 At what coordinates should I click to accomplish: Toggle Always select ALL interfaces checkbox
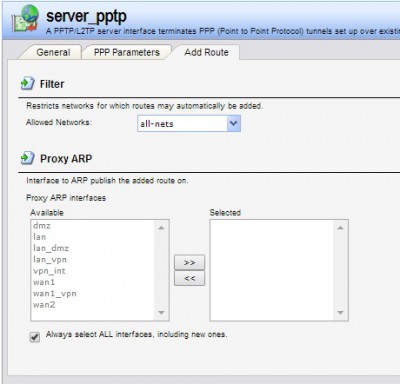coord(35,337)
